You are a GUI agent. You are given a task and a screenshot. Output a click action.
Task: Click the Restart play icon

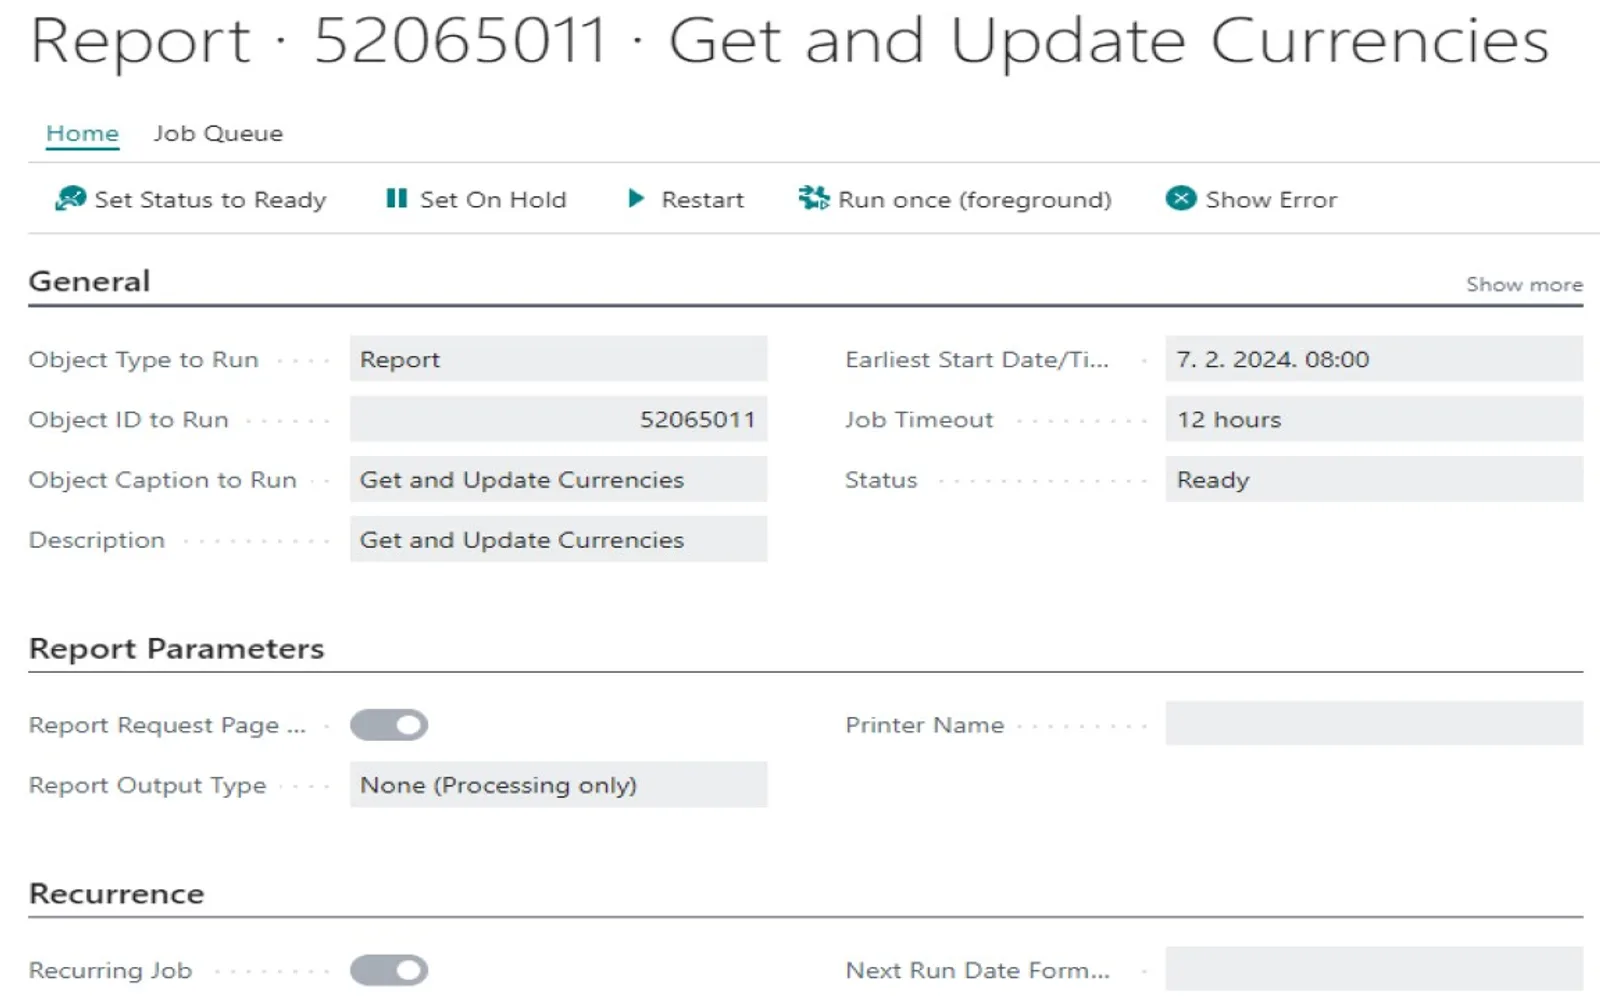(636, 199)
